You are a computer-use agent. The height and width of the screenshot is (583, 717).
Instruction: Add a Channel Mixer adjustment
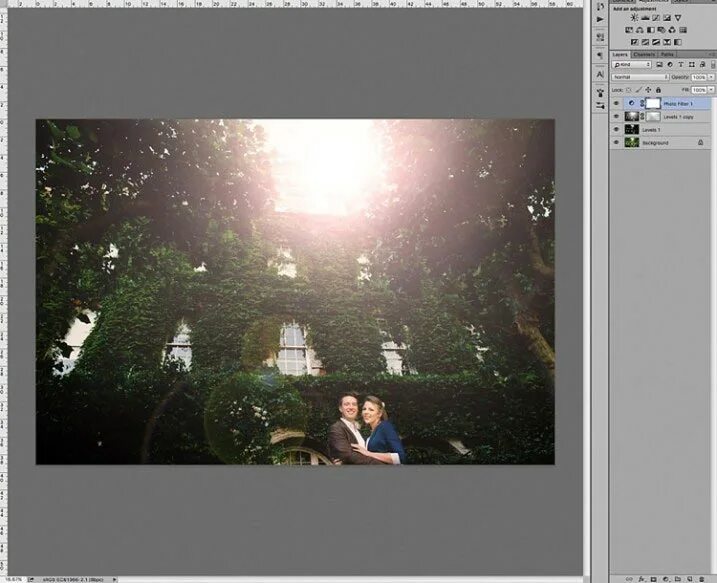click(x=672, y=30)
